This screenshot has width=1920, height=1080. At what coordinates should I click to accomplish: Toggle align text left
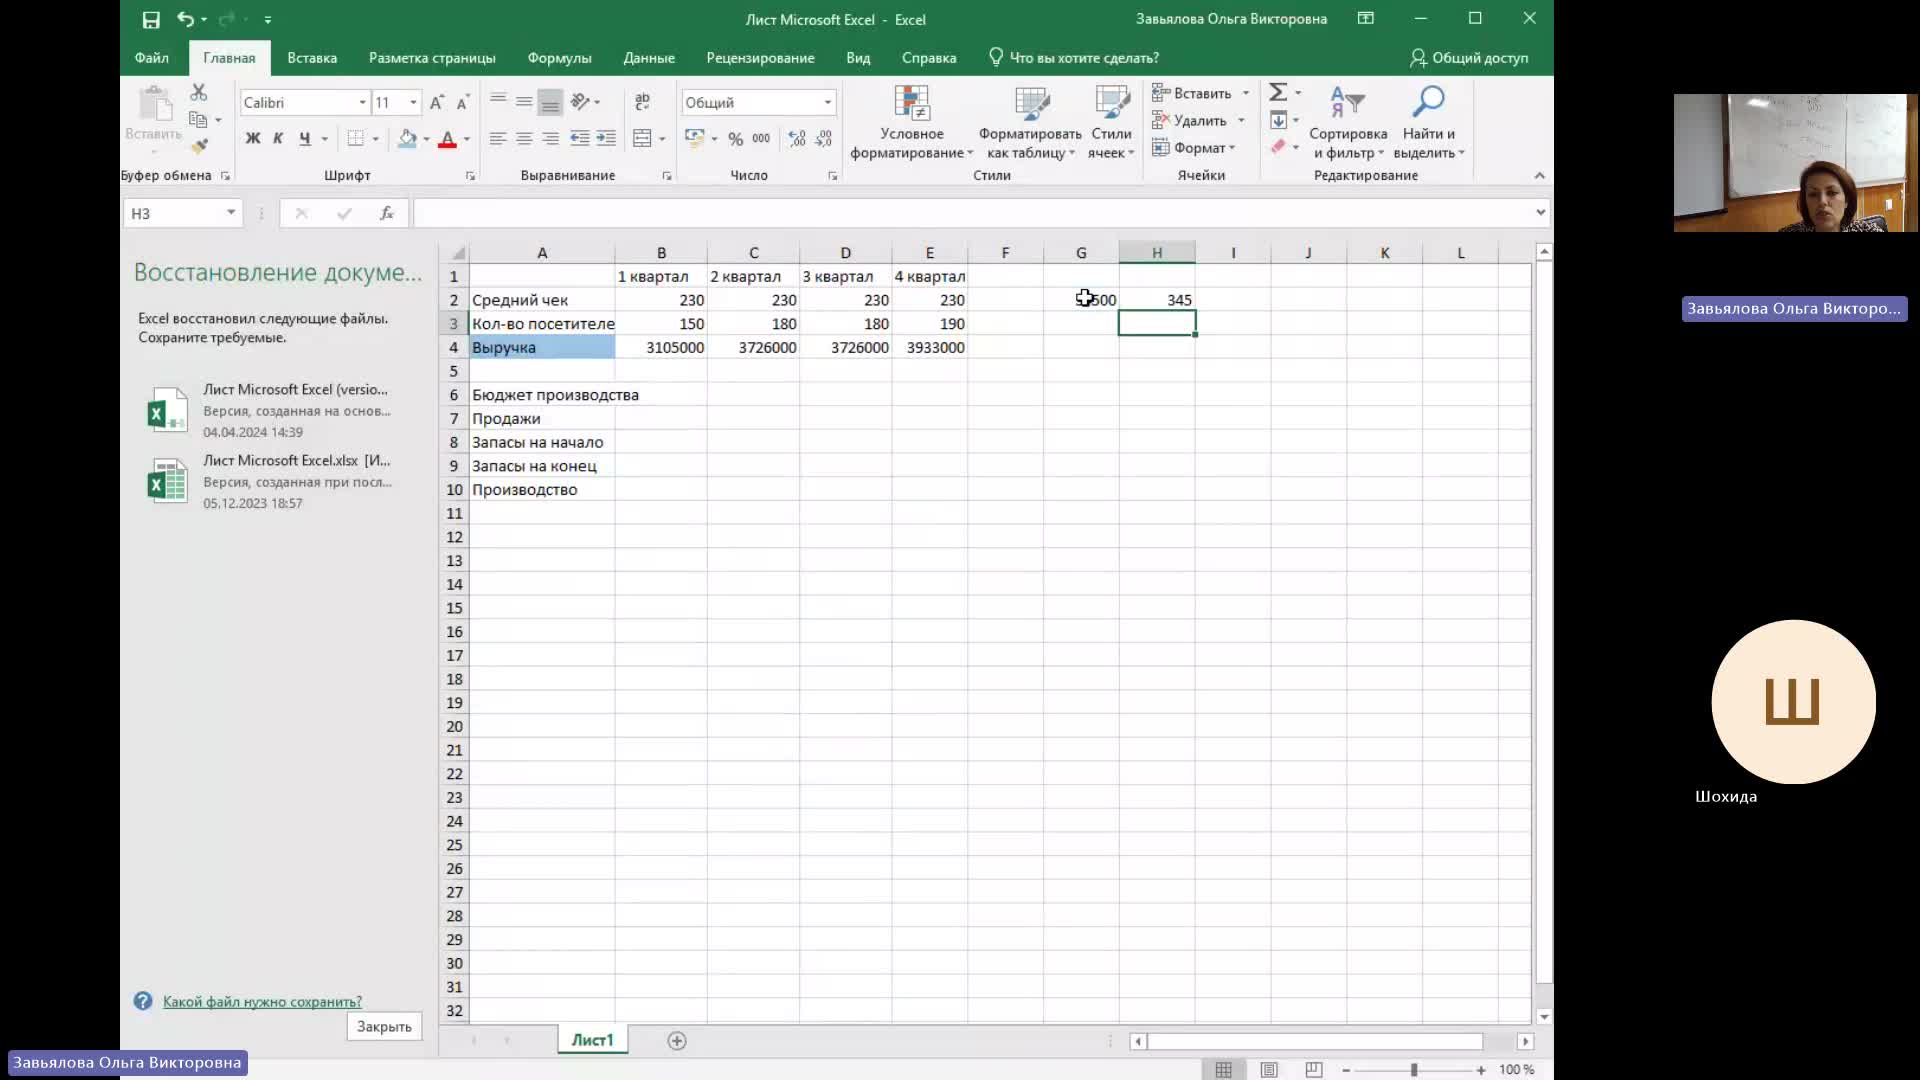(497, 139)
